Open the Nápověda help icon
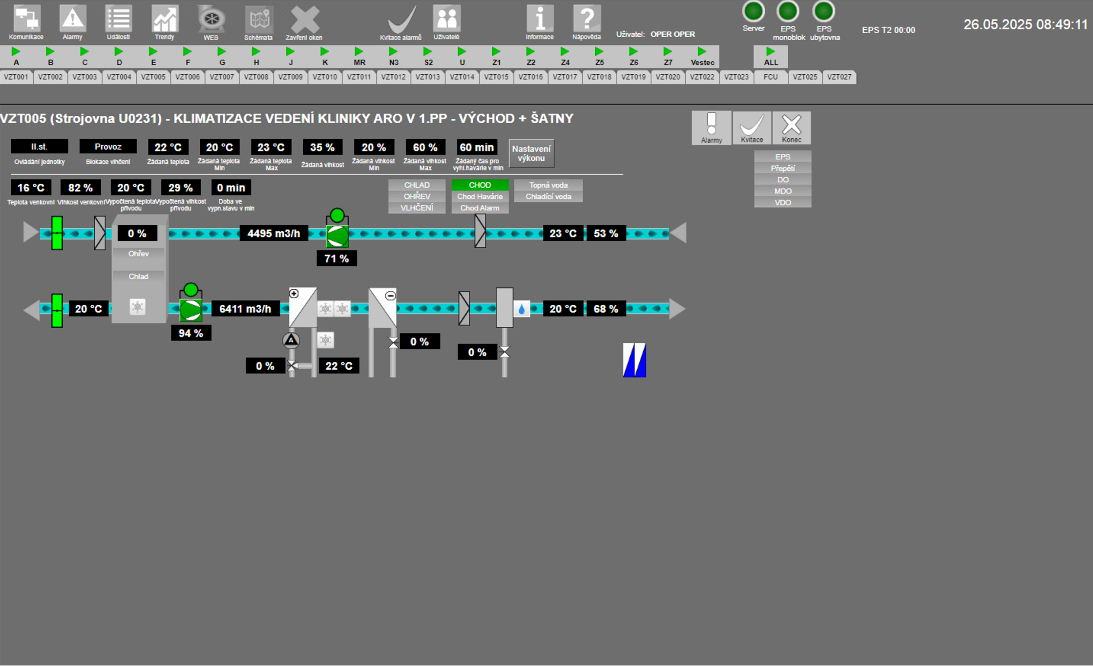Screen dimensions: 1093x666 tap(586, 18)
